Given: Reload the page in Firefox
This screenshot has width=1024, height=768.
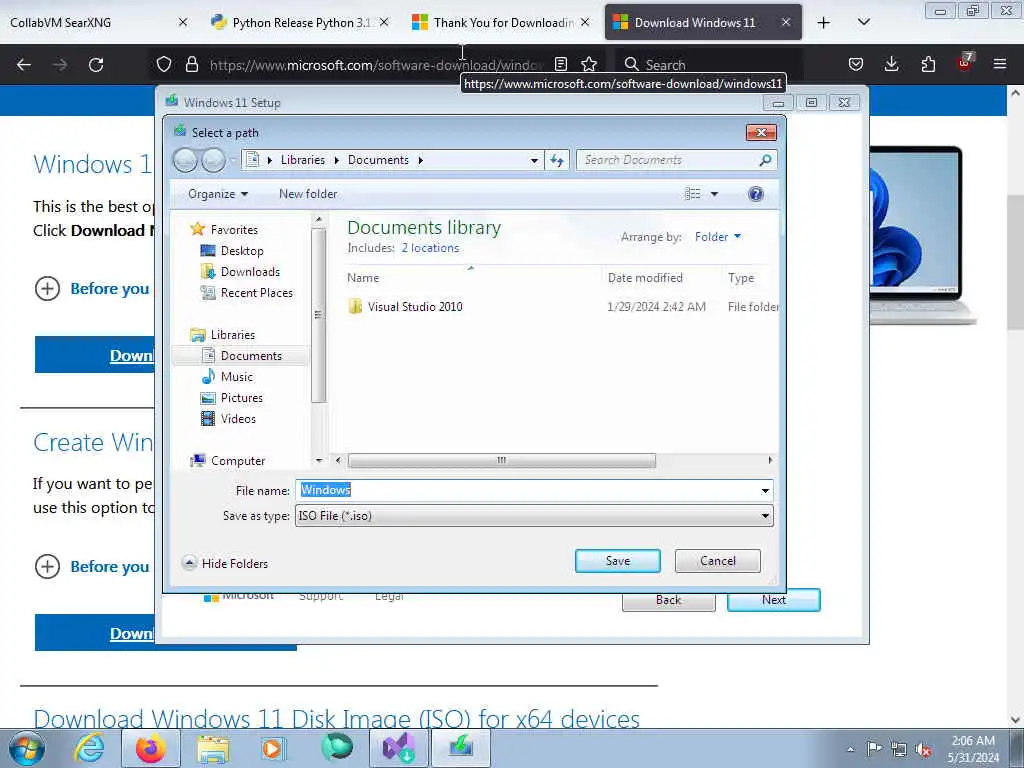Looking at the screenshot, I should click(96, 65).
